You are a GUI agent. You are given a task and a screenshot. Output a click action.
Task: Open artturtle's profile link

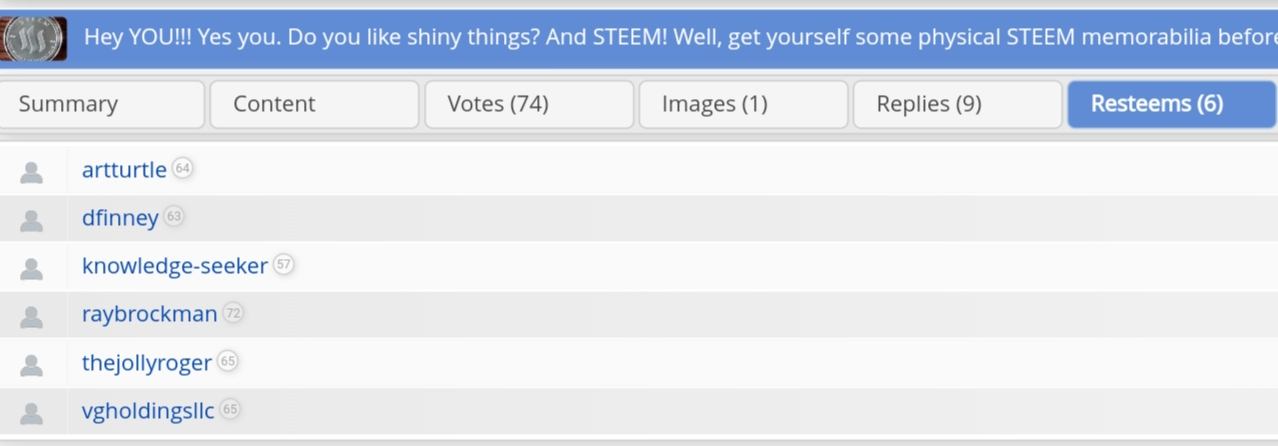coord(124,170)
